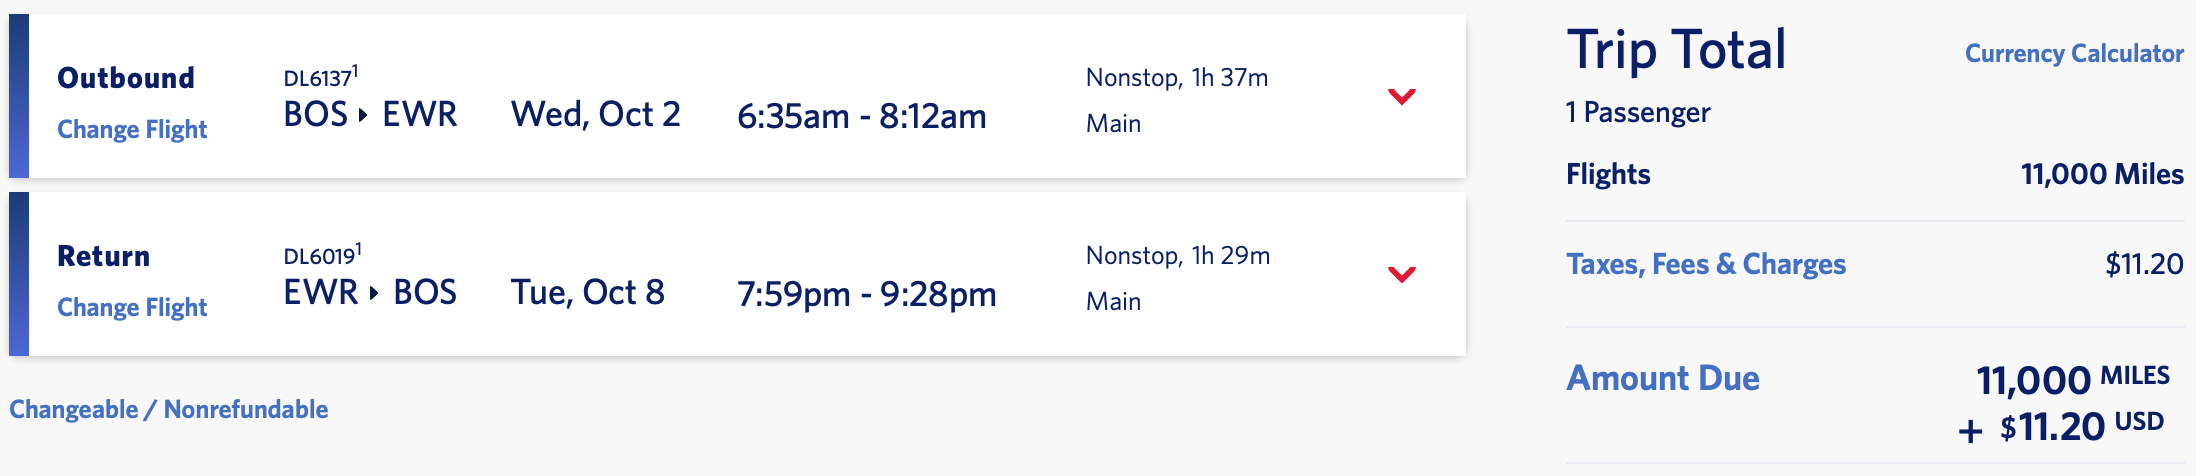Click the Wed, Oct 2 outbound date
This screenshot has width=2196, height=476.
[595, 115]
